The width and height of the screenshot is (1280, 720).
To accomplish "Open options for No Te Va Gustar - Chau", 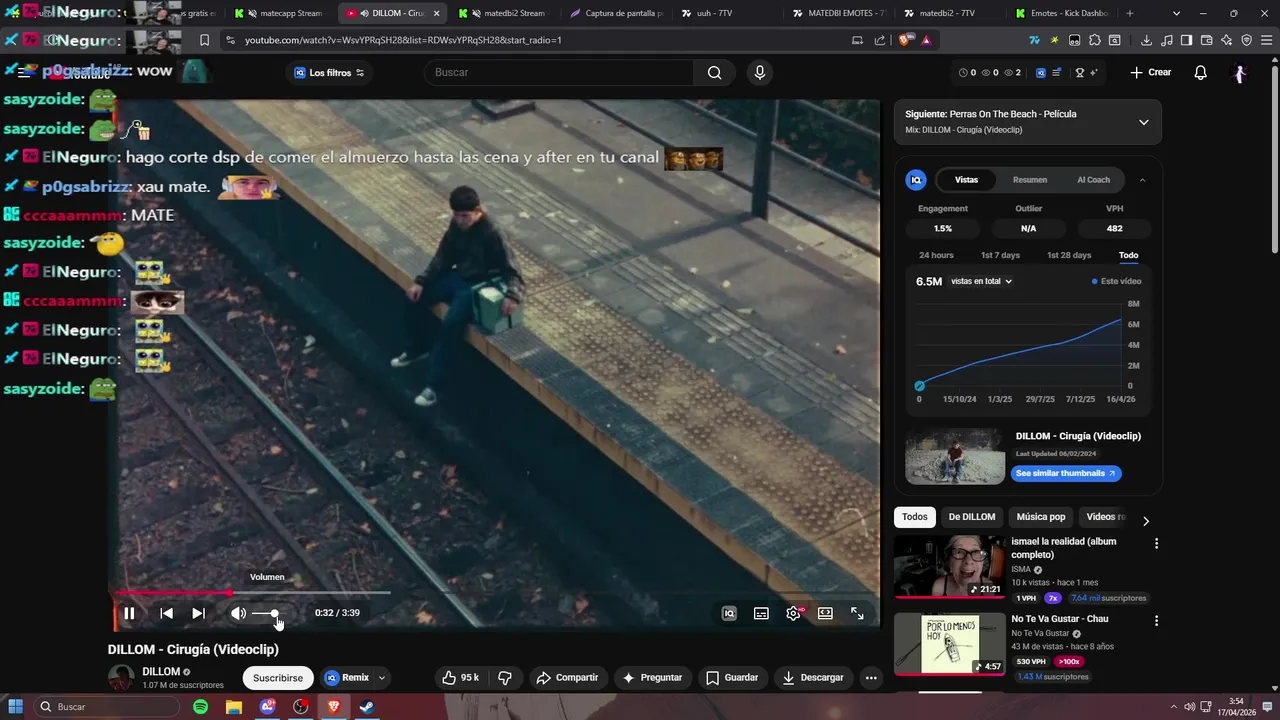I will [x=1156, y=620].
